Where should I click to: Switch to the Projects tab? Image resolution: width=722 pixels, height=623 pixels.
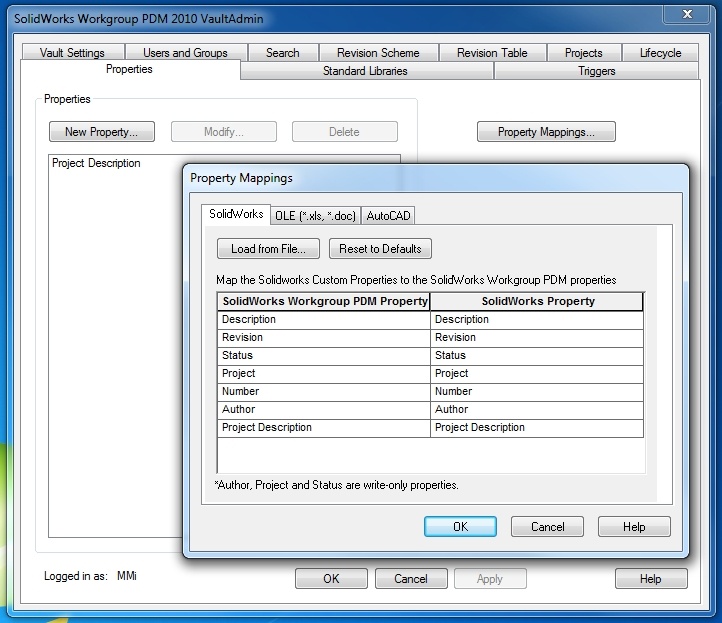(x=584, y=52)
